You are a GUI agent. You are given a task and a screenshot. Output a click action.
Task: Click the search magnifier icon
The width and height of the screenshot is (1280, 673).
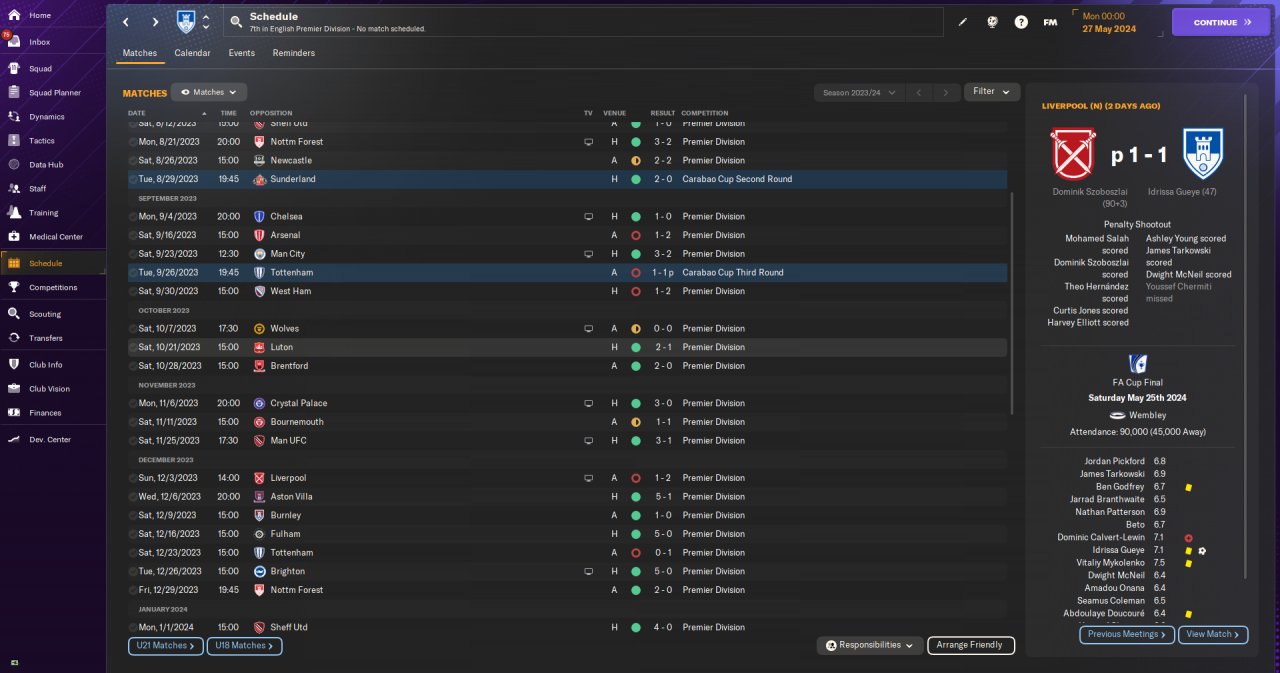[x=236, y=22]
